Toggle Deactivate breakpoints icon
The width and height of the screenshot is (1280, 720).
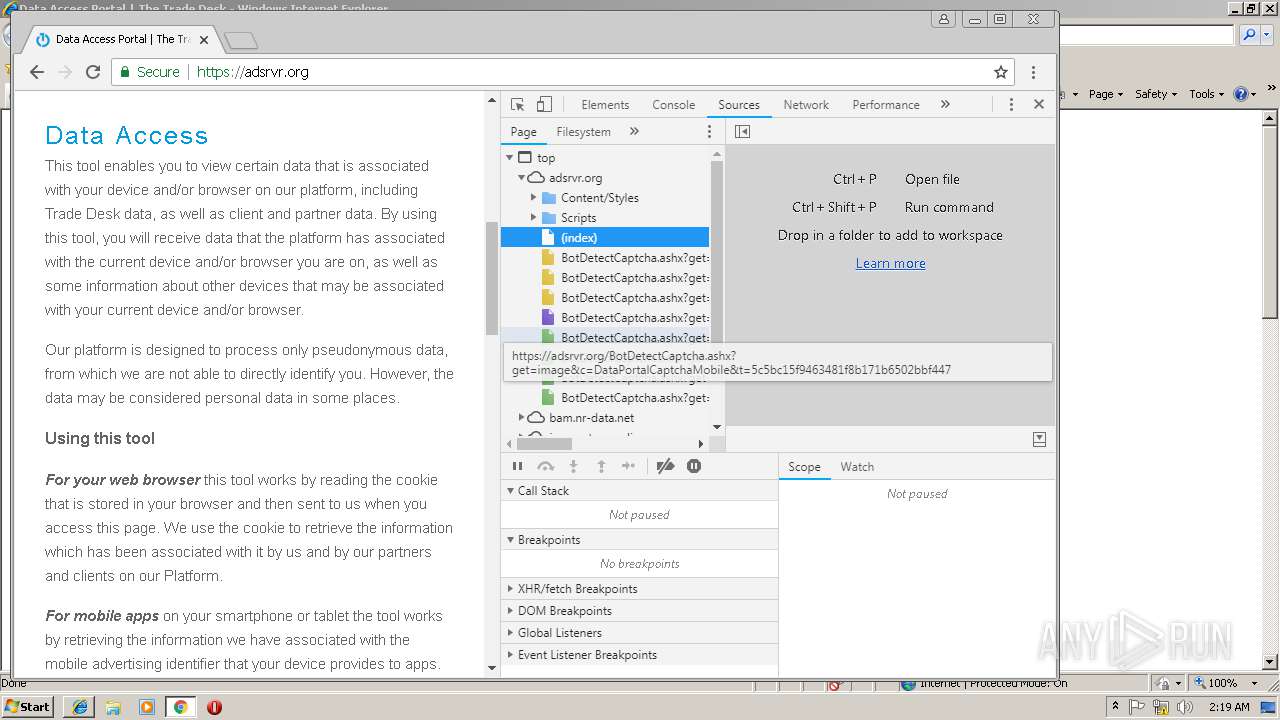[665, 466]
